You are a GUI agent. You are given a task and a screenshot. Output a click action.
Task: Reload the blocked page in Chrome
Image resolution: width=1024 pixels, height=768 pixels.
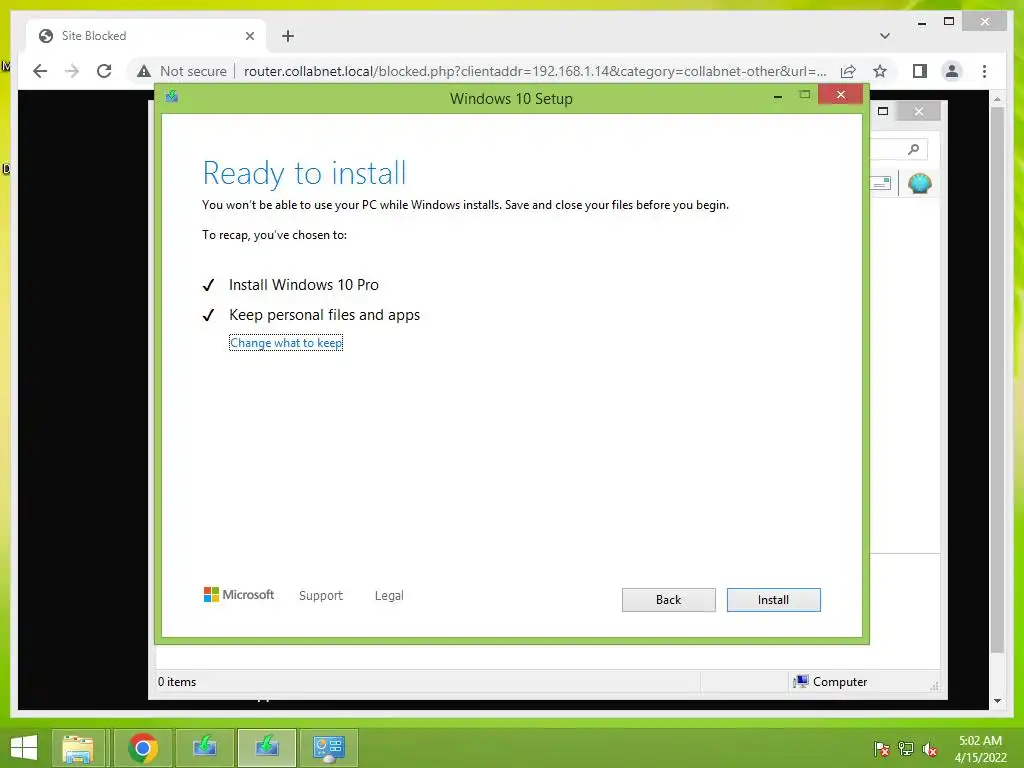tap(104, 71)
